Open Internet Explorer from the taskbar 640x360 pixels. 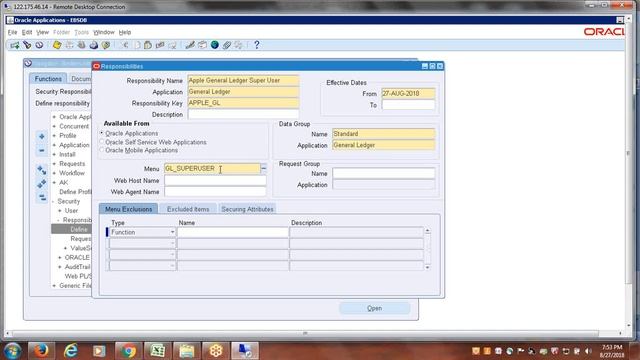70,350
